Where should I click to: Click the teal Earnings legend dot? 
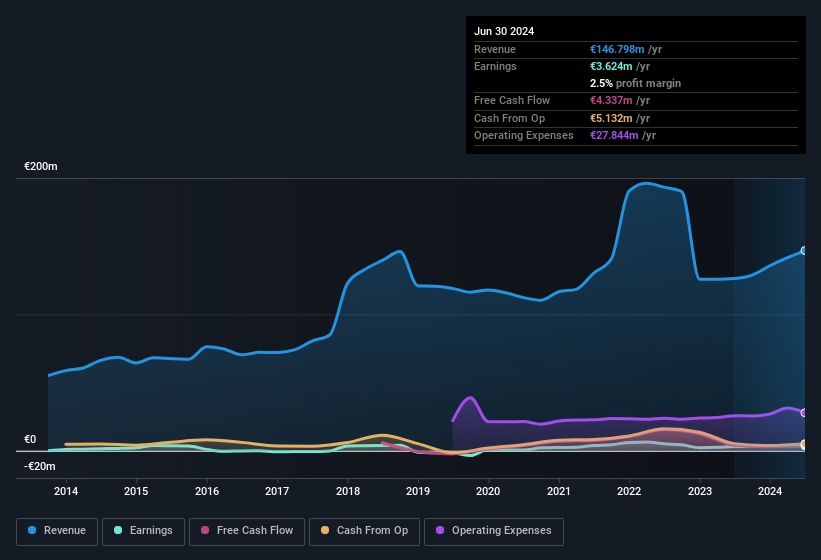click(117, 530)
